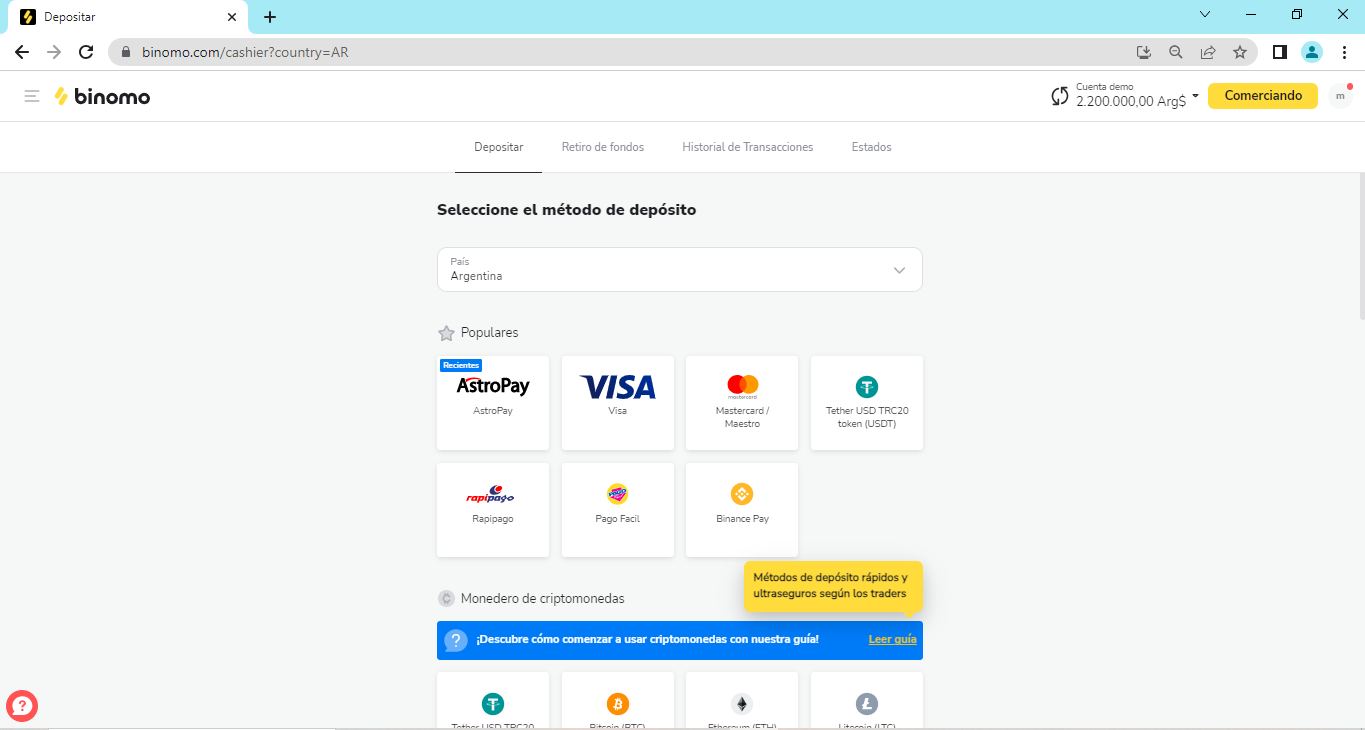The height and width of the screenshot is (730, 1365).
Task: Select Litecoin (LTC) crypto wallet icon
Action: pos(866,703)
